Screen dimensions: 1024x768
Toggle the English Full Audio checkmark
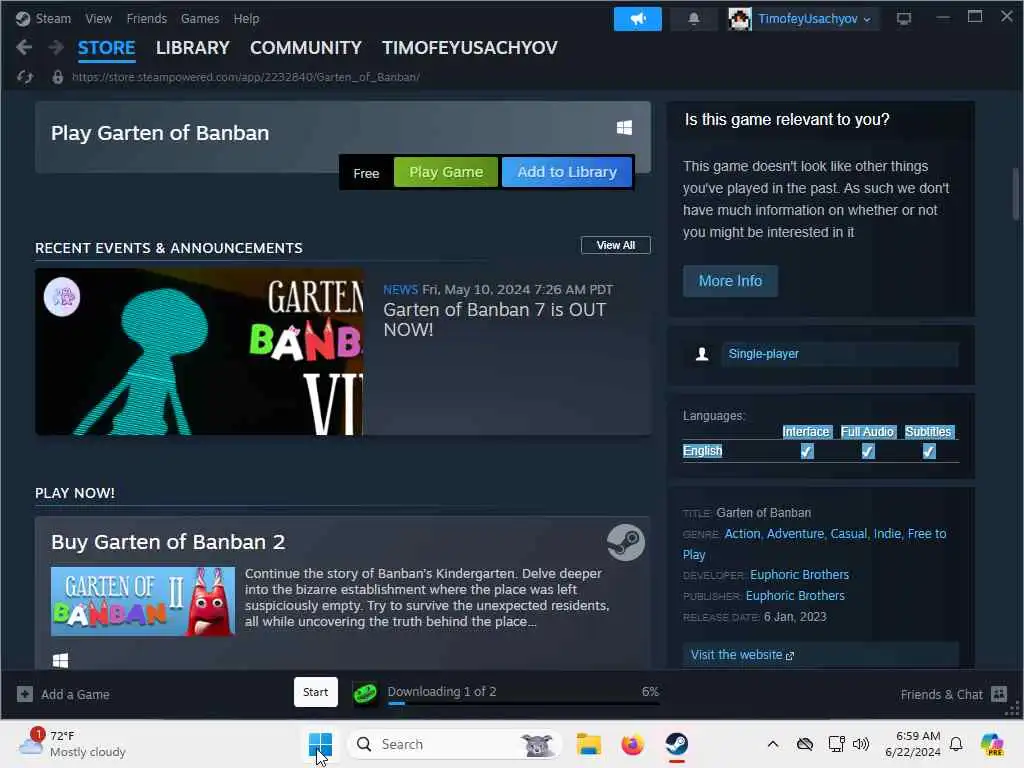(868, 451)
